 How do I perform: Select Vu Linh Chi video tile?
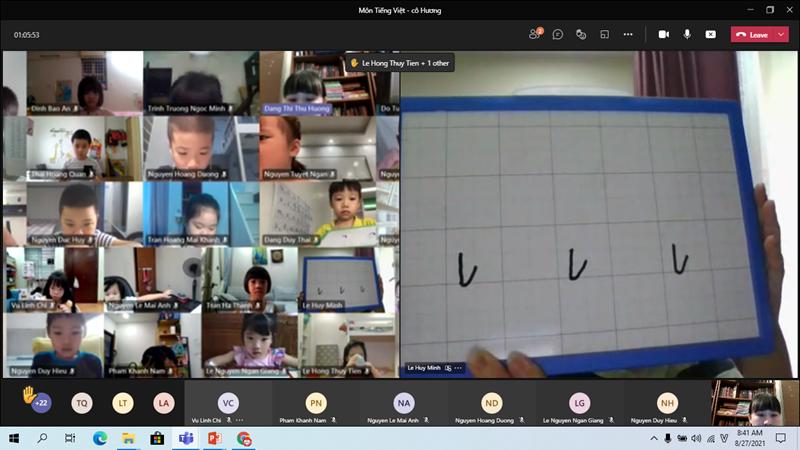tap(53, 280)
